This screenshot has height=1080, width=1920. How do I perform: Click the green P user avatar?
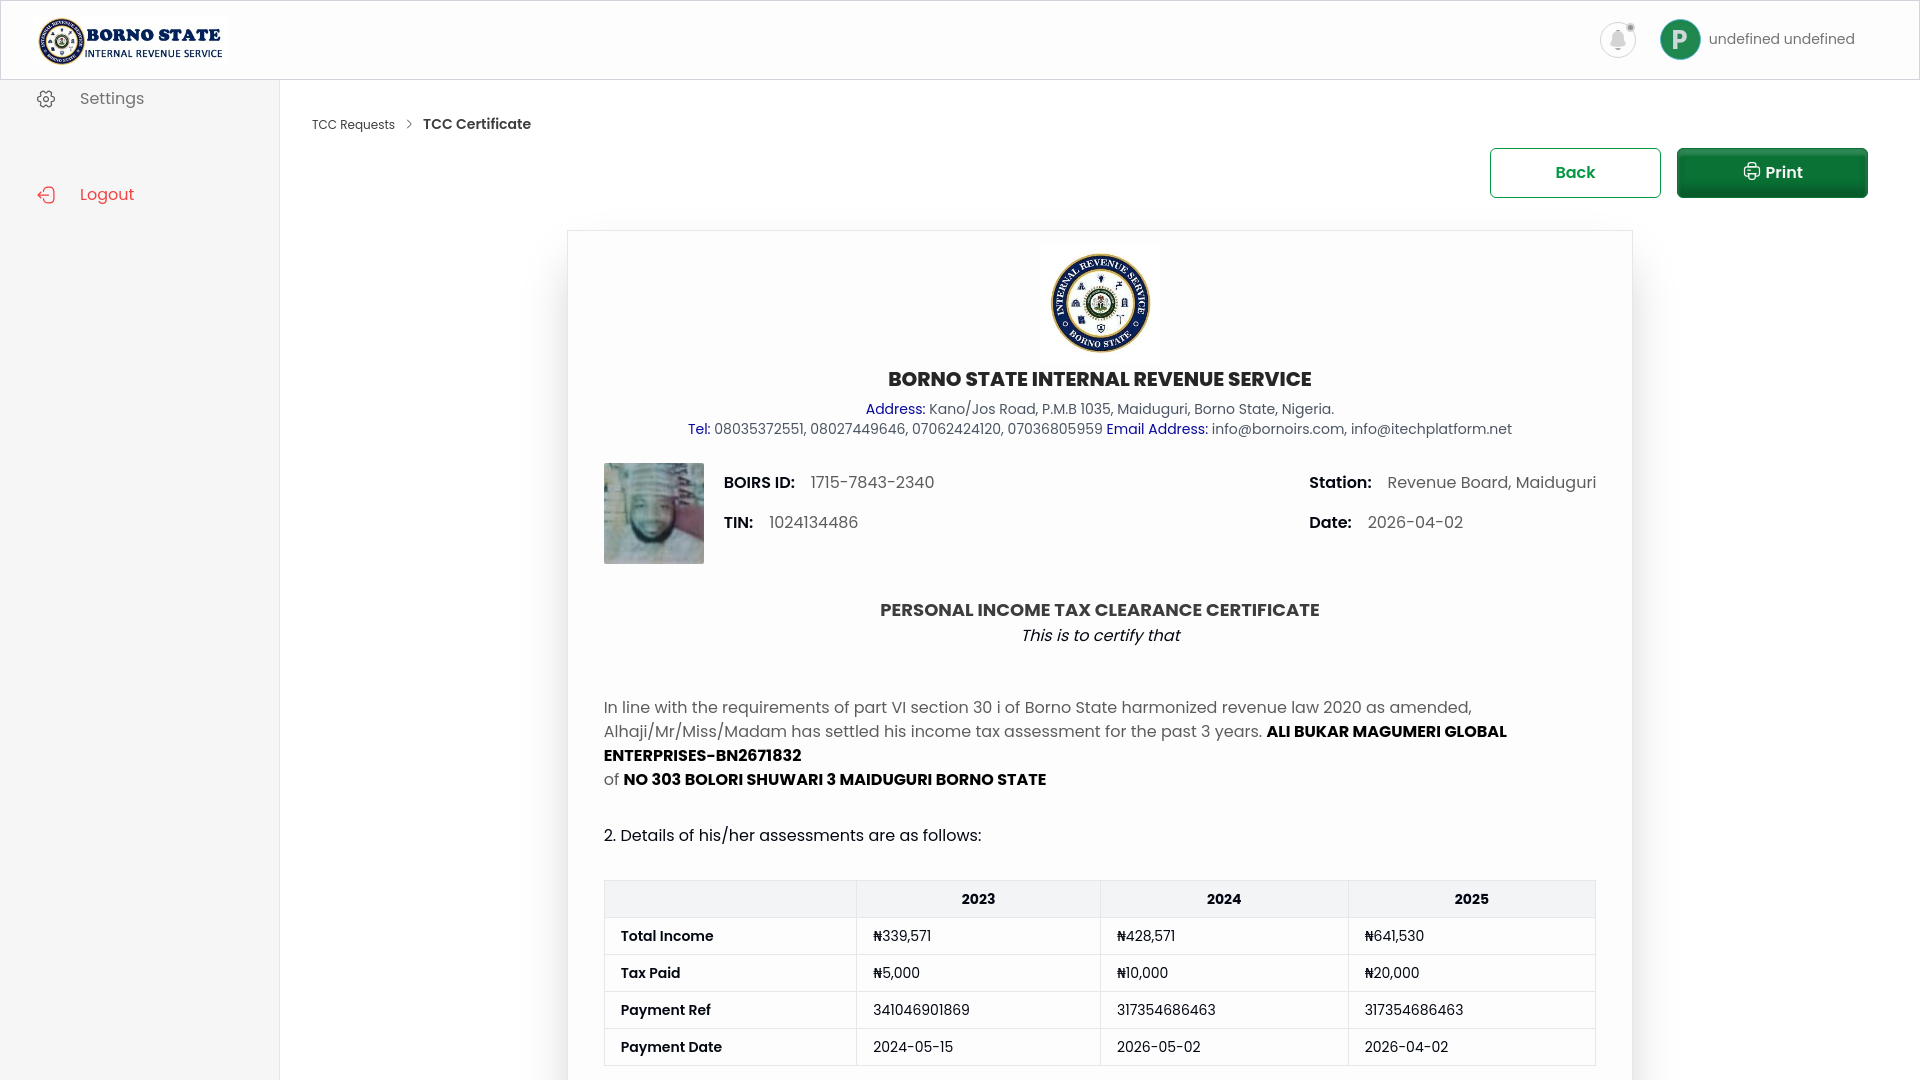1680,40
